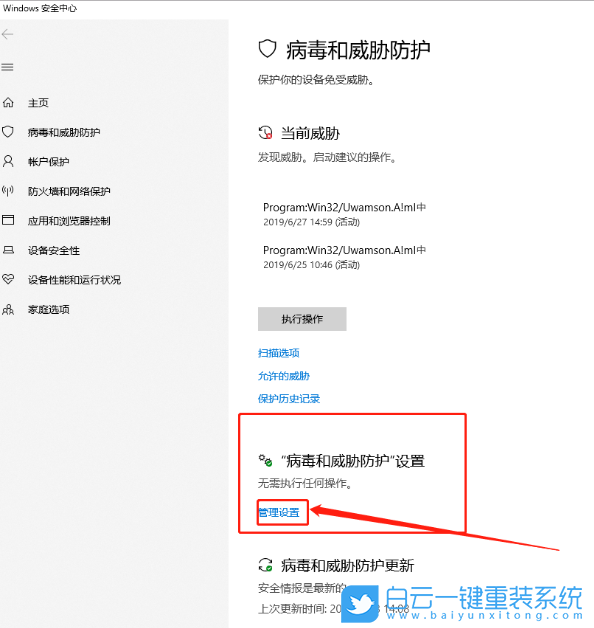Screen dimensions: 594x628
Task: Click the refresh icon beside 病毒和威胁防护更新
Action: click(265, 565)
